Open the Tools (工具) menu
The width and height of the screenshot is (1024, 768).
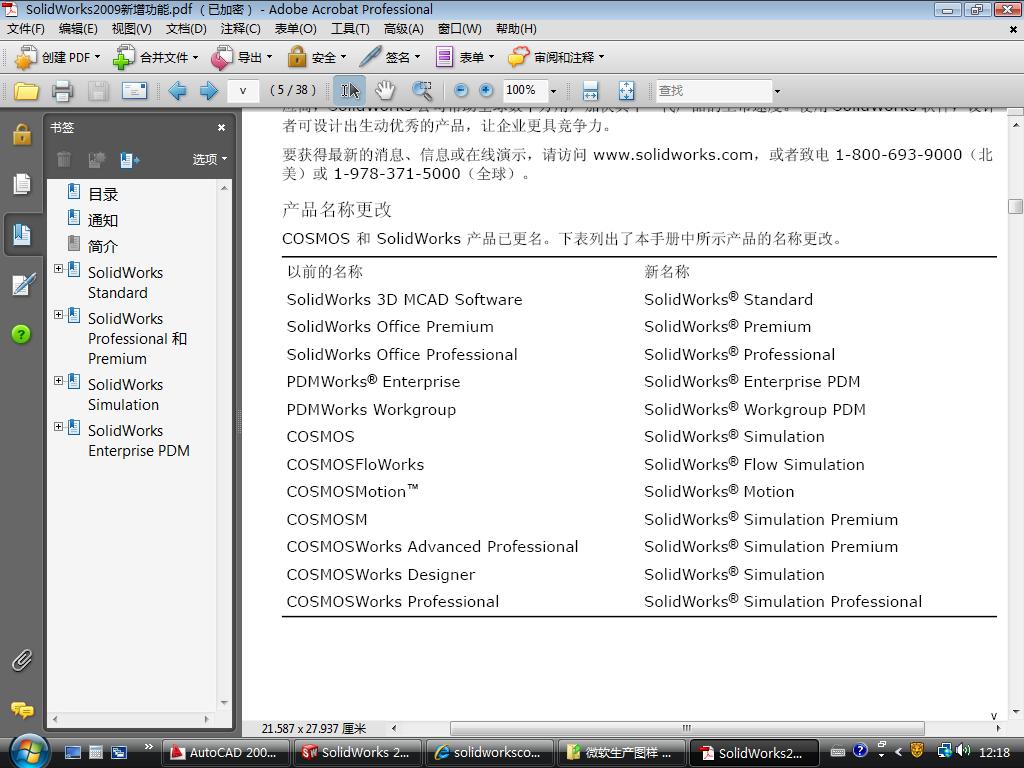(350, 29)
